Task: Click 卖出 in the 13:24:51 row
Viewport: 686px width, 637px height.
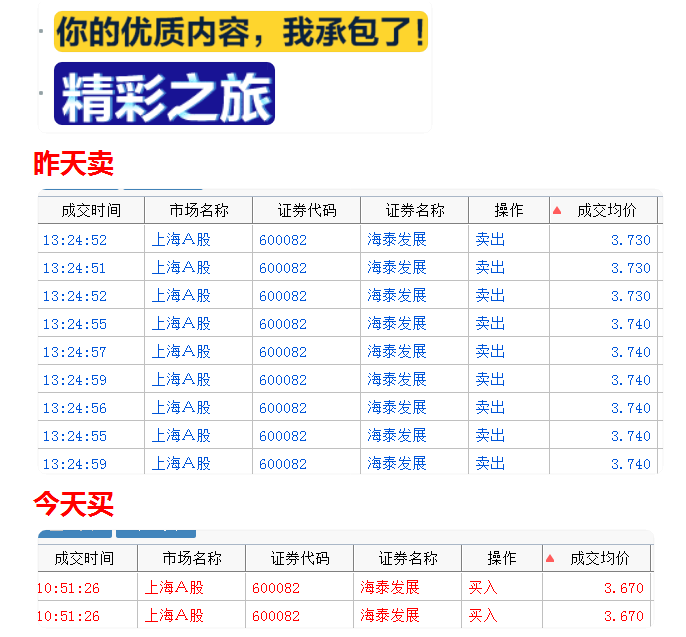Action: pos(490,267)
